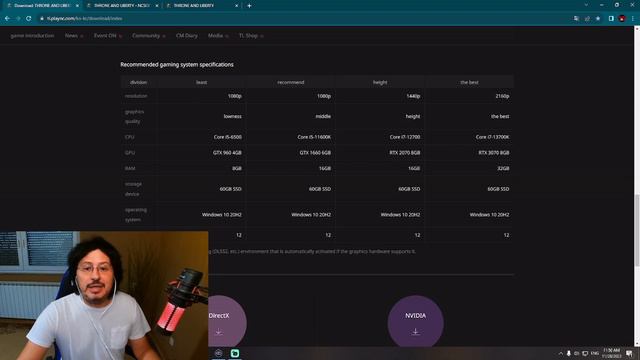Click the '8GB' RAM cell
Viewport: 640px width, 360px height.
[x=237, y=168]
